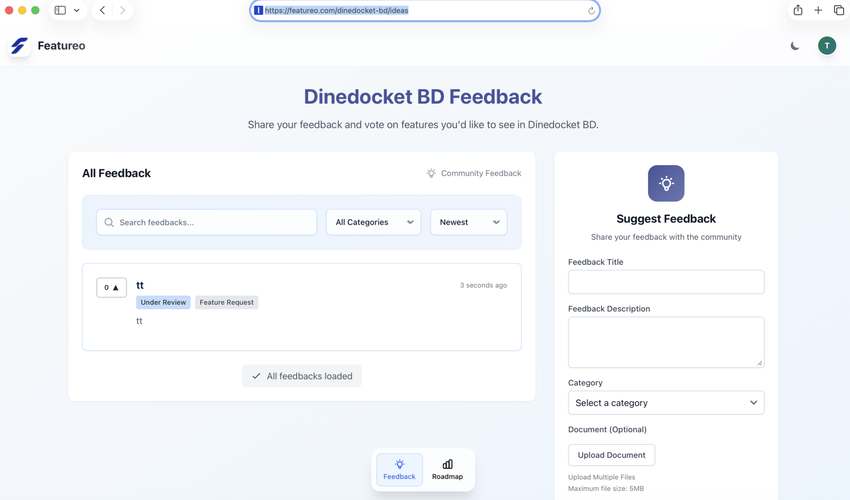The width and height of the screenshot is (850, 500).
Task: Go back with browser back arrow
Action: 102,10
